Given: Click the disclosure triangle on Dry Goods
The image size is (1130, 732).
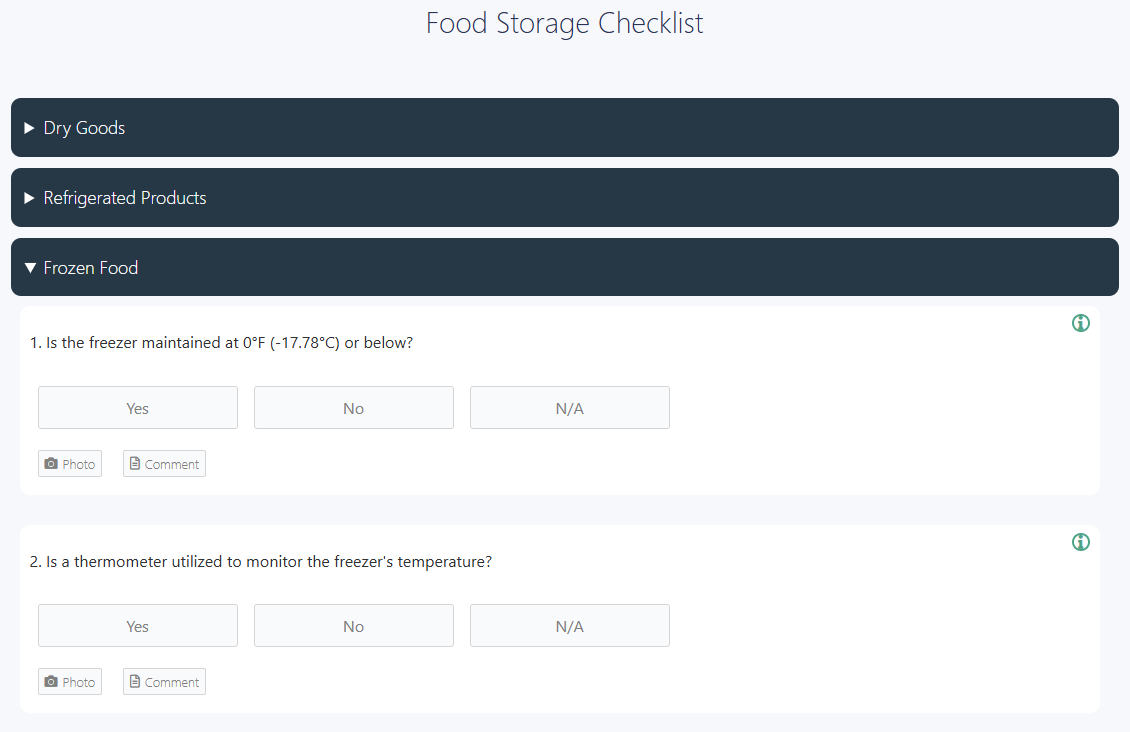Looking at the screenshot, I should (x=29, y=127).
